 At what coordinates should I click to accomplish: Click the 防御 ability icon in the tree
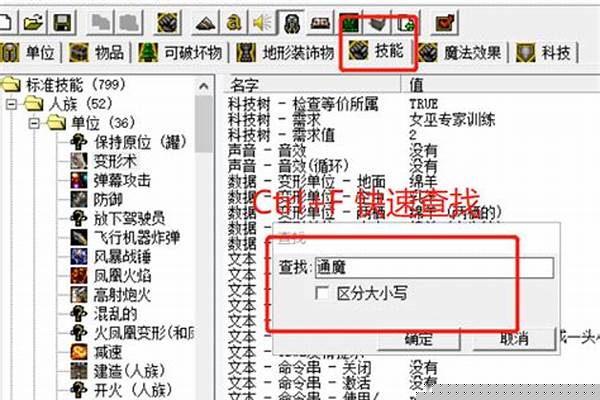(79, 199)
